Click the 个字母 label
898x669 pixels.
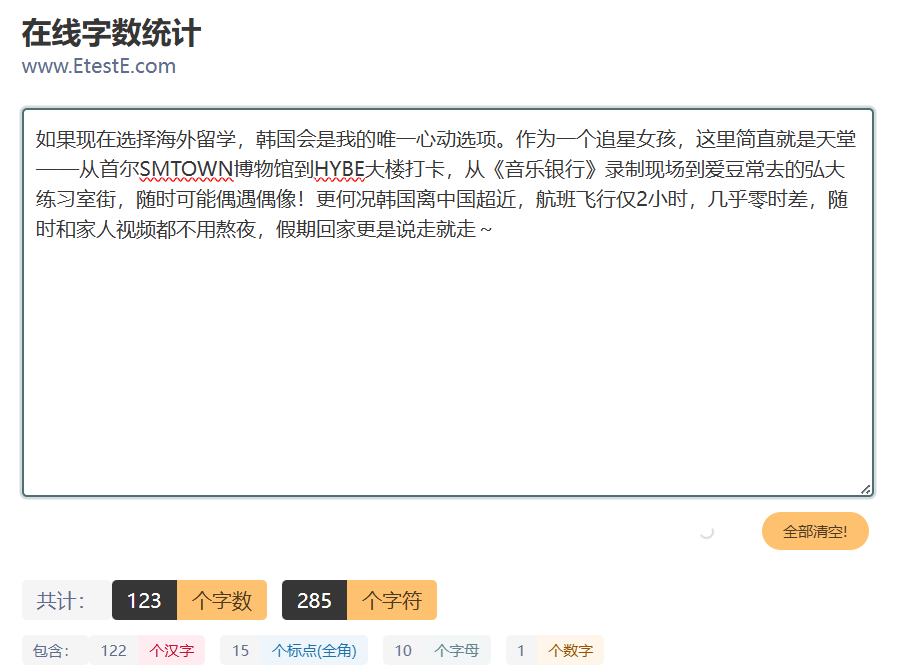click(x=456, y=650)
